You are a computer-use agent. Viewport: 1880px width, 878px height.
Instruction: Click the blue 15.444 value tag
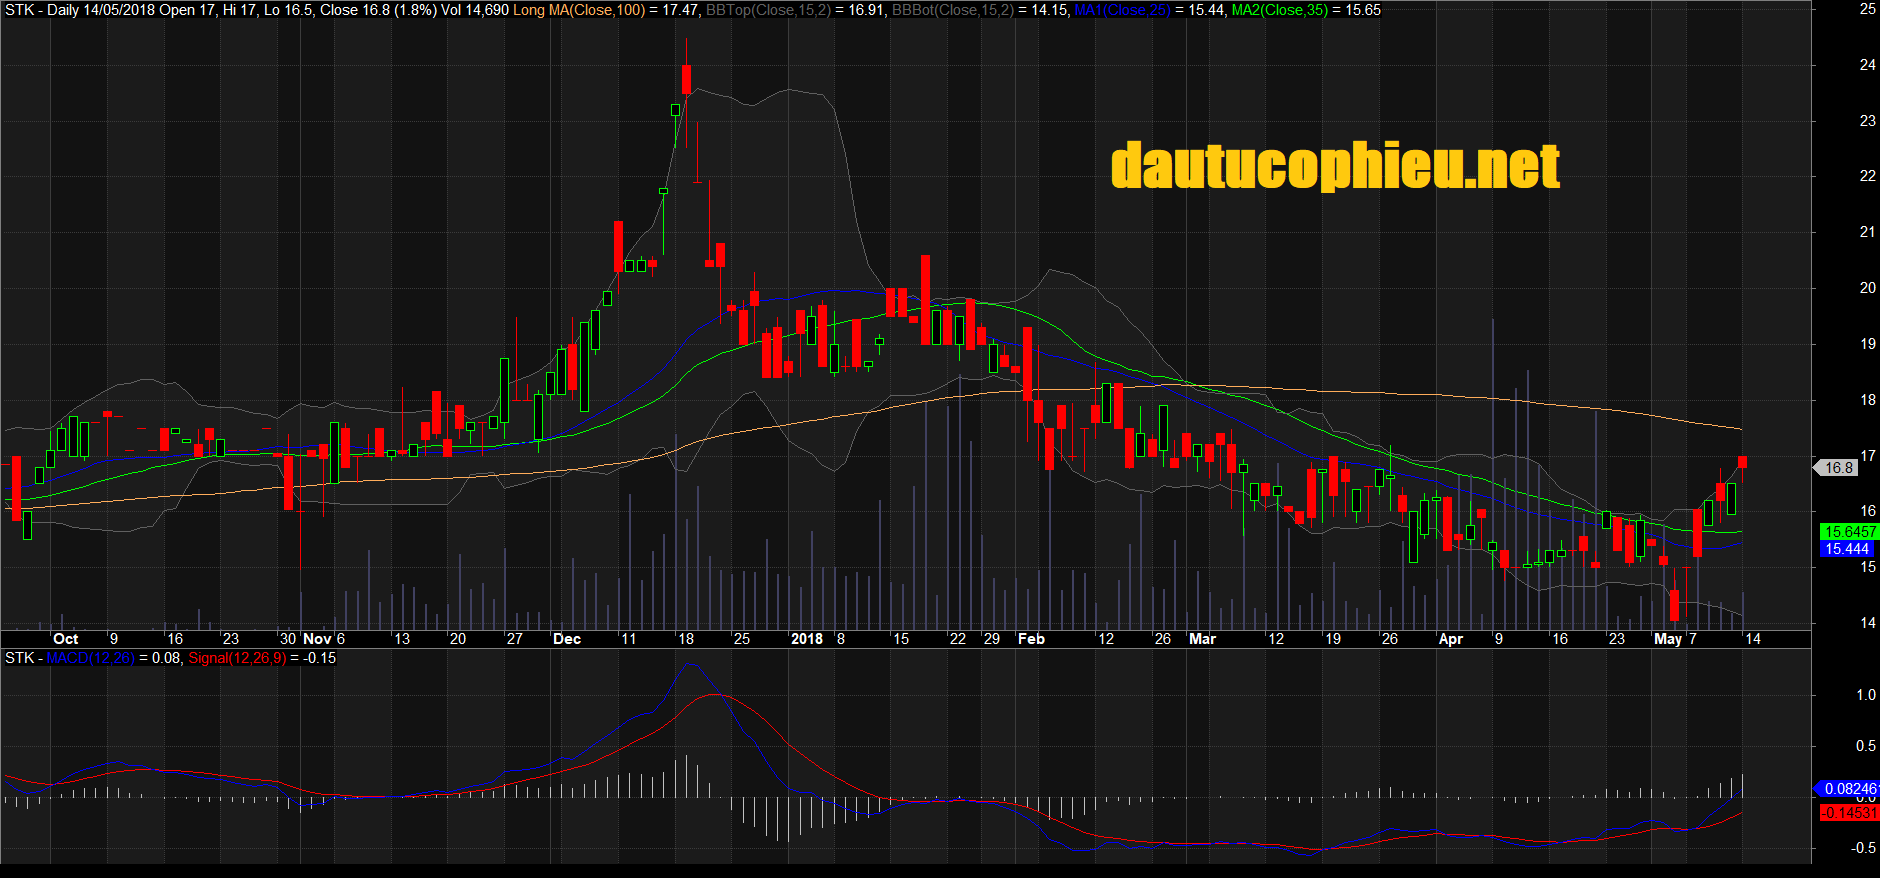click(x=1846, y=549)
